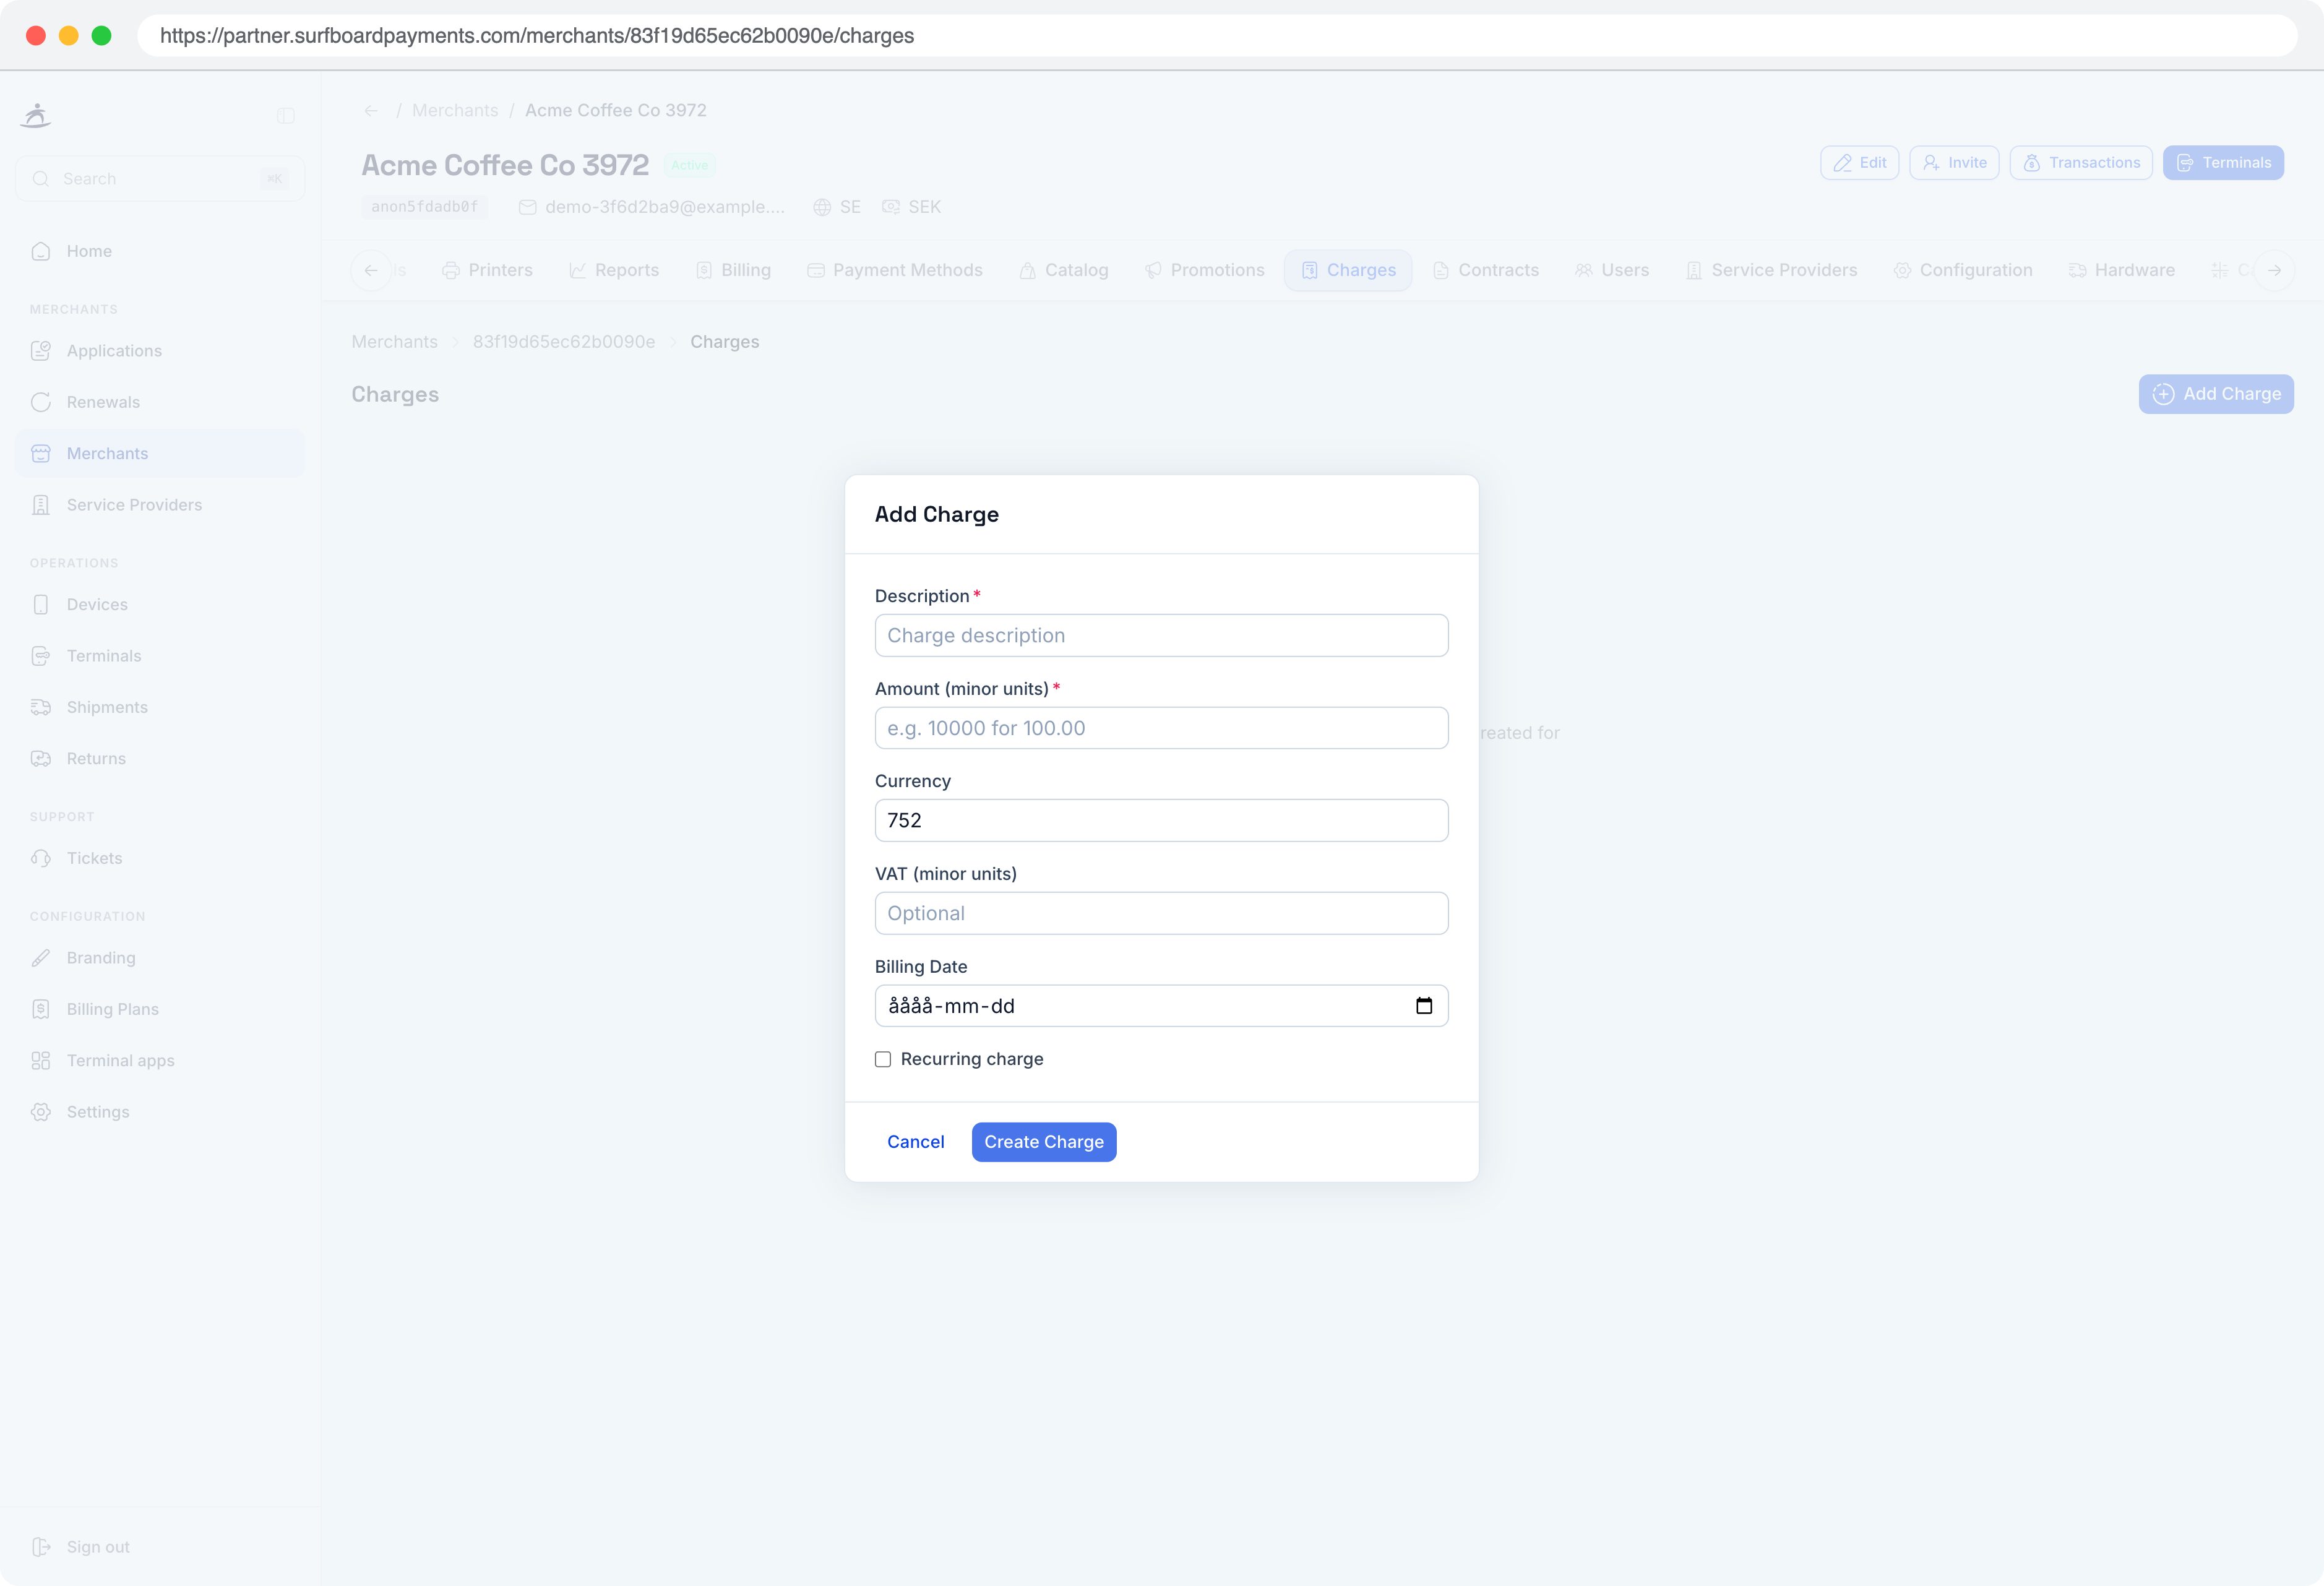This screenshot has width=2324, height=1586.
Task: Open the Service Providers tab
Action: tap(1772, 270)
